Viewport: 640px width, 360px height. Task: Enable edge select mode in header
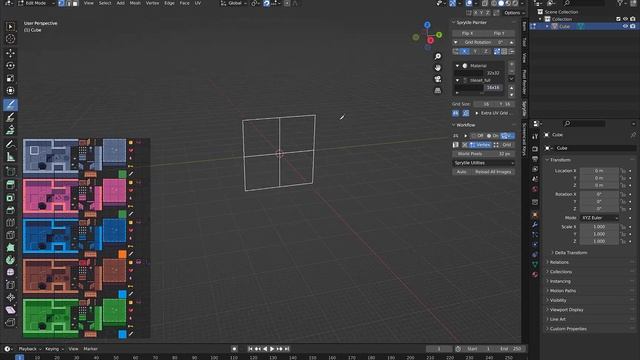click(x=68, y=3)
